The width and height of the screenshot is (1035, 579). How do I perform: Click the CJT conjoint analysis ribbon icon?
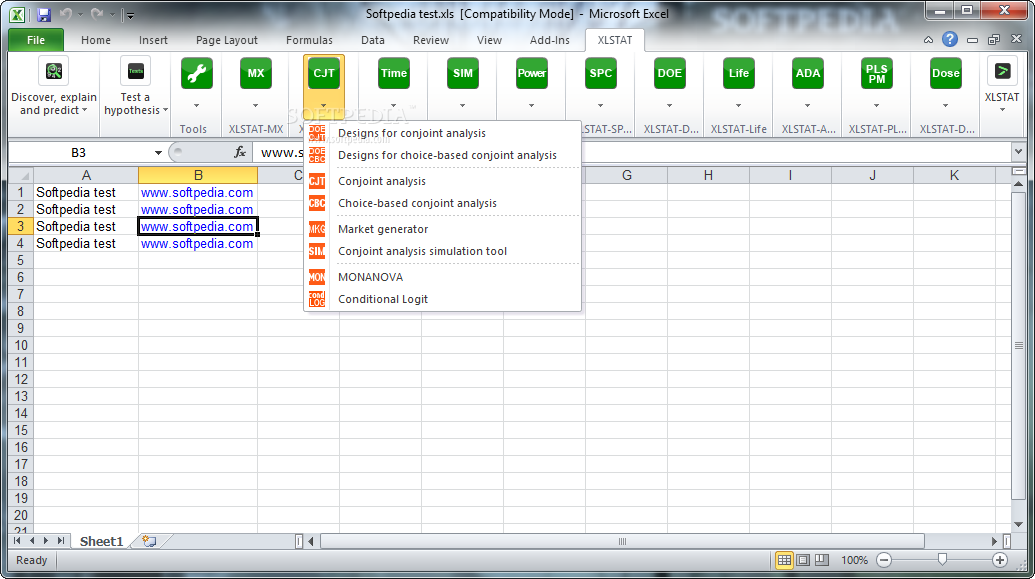323,73
